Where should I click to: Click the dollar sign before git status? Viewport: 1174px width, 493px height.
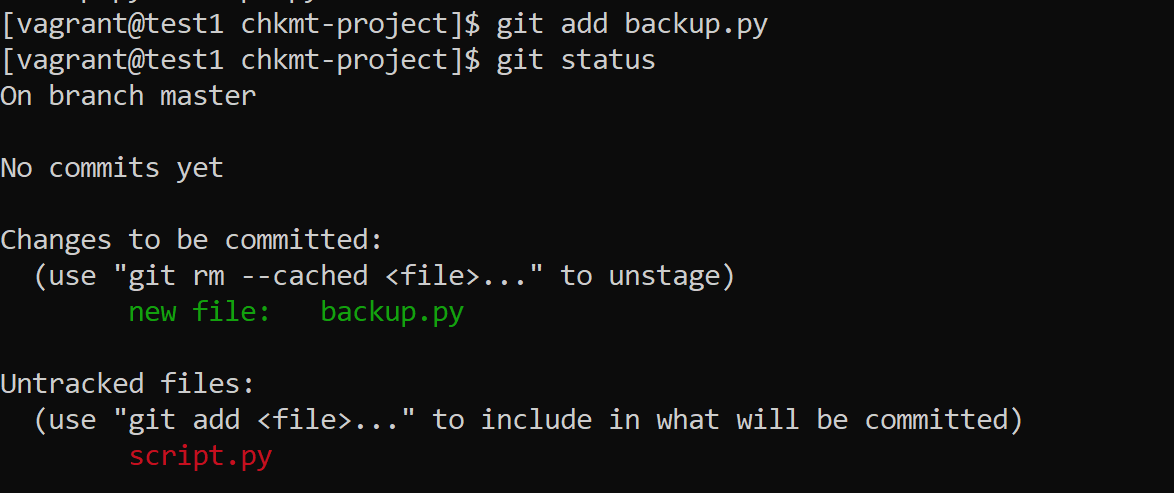tap(473, 60)
